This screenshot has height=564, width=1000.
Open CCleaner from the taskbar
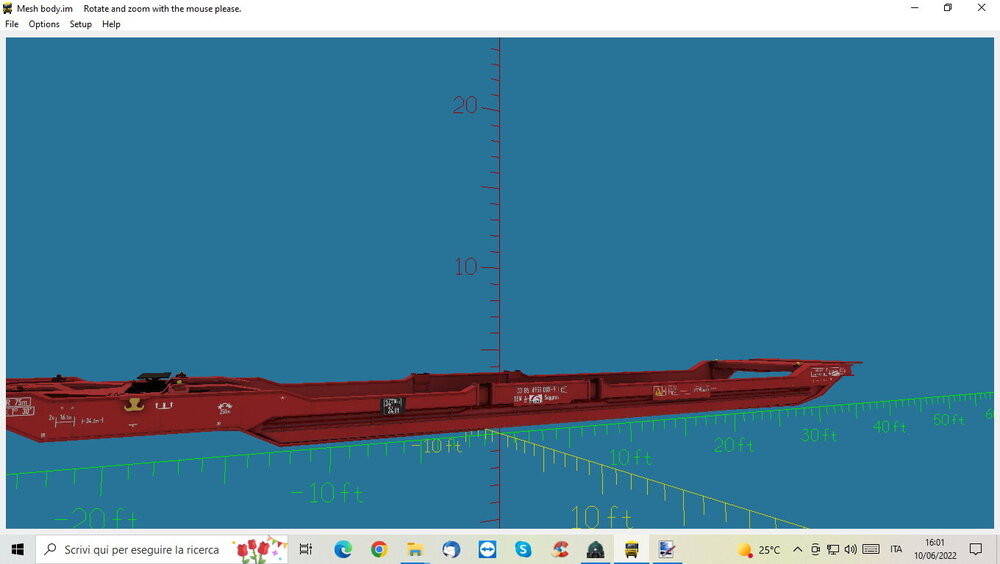tap(560, 549)
